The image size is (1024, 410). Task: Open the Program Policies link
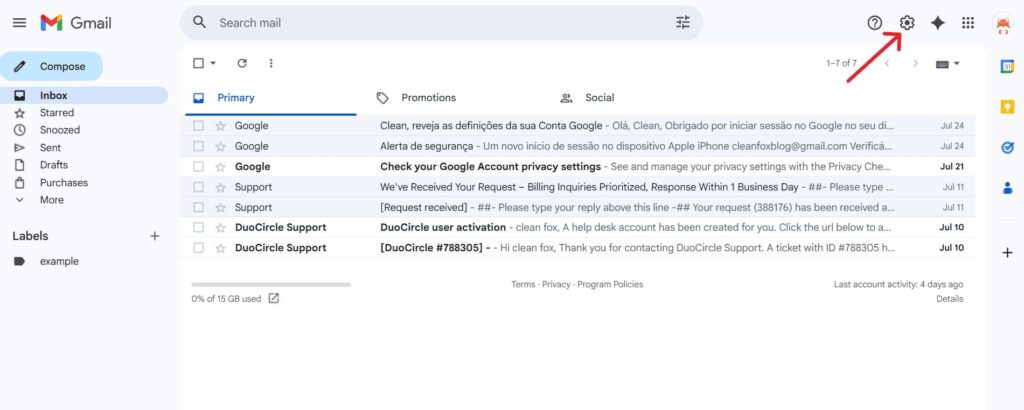coord(610,285)
